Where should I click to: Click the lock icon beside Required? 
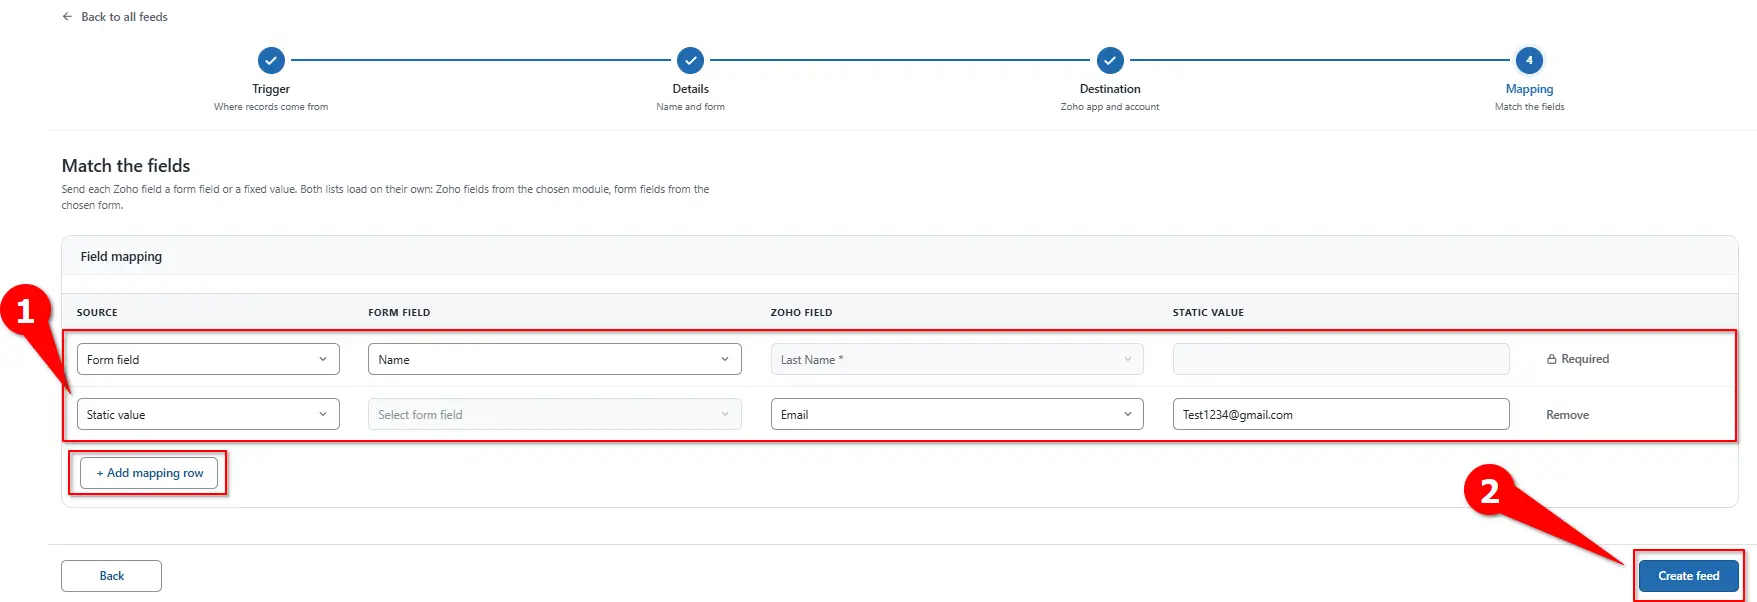[1552, 359]
